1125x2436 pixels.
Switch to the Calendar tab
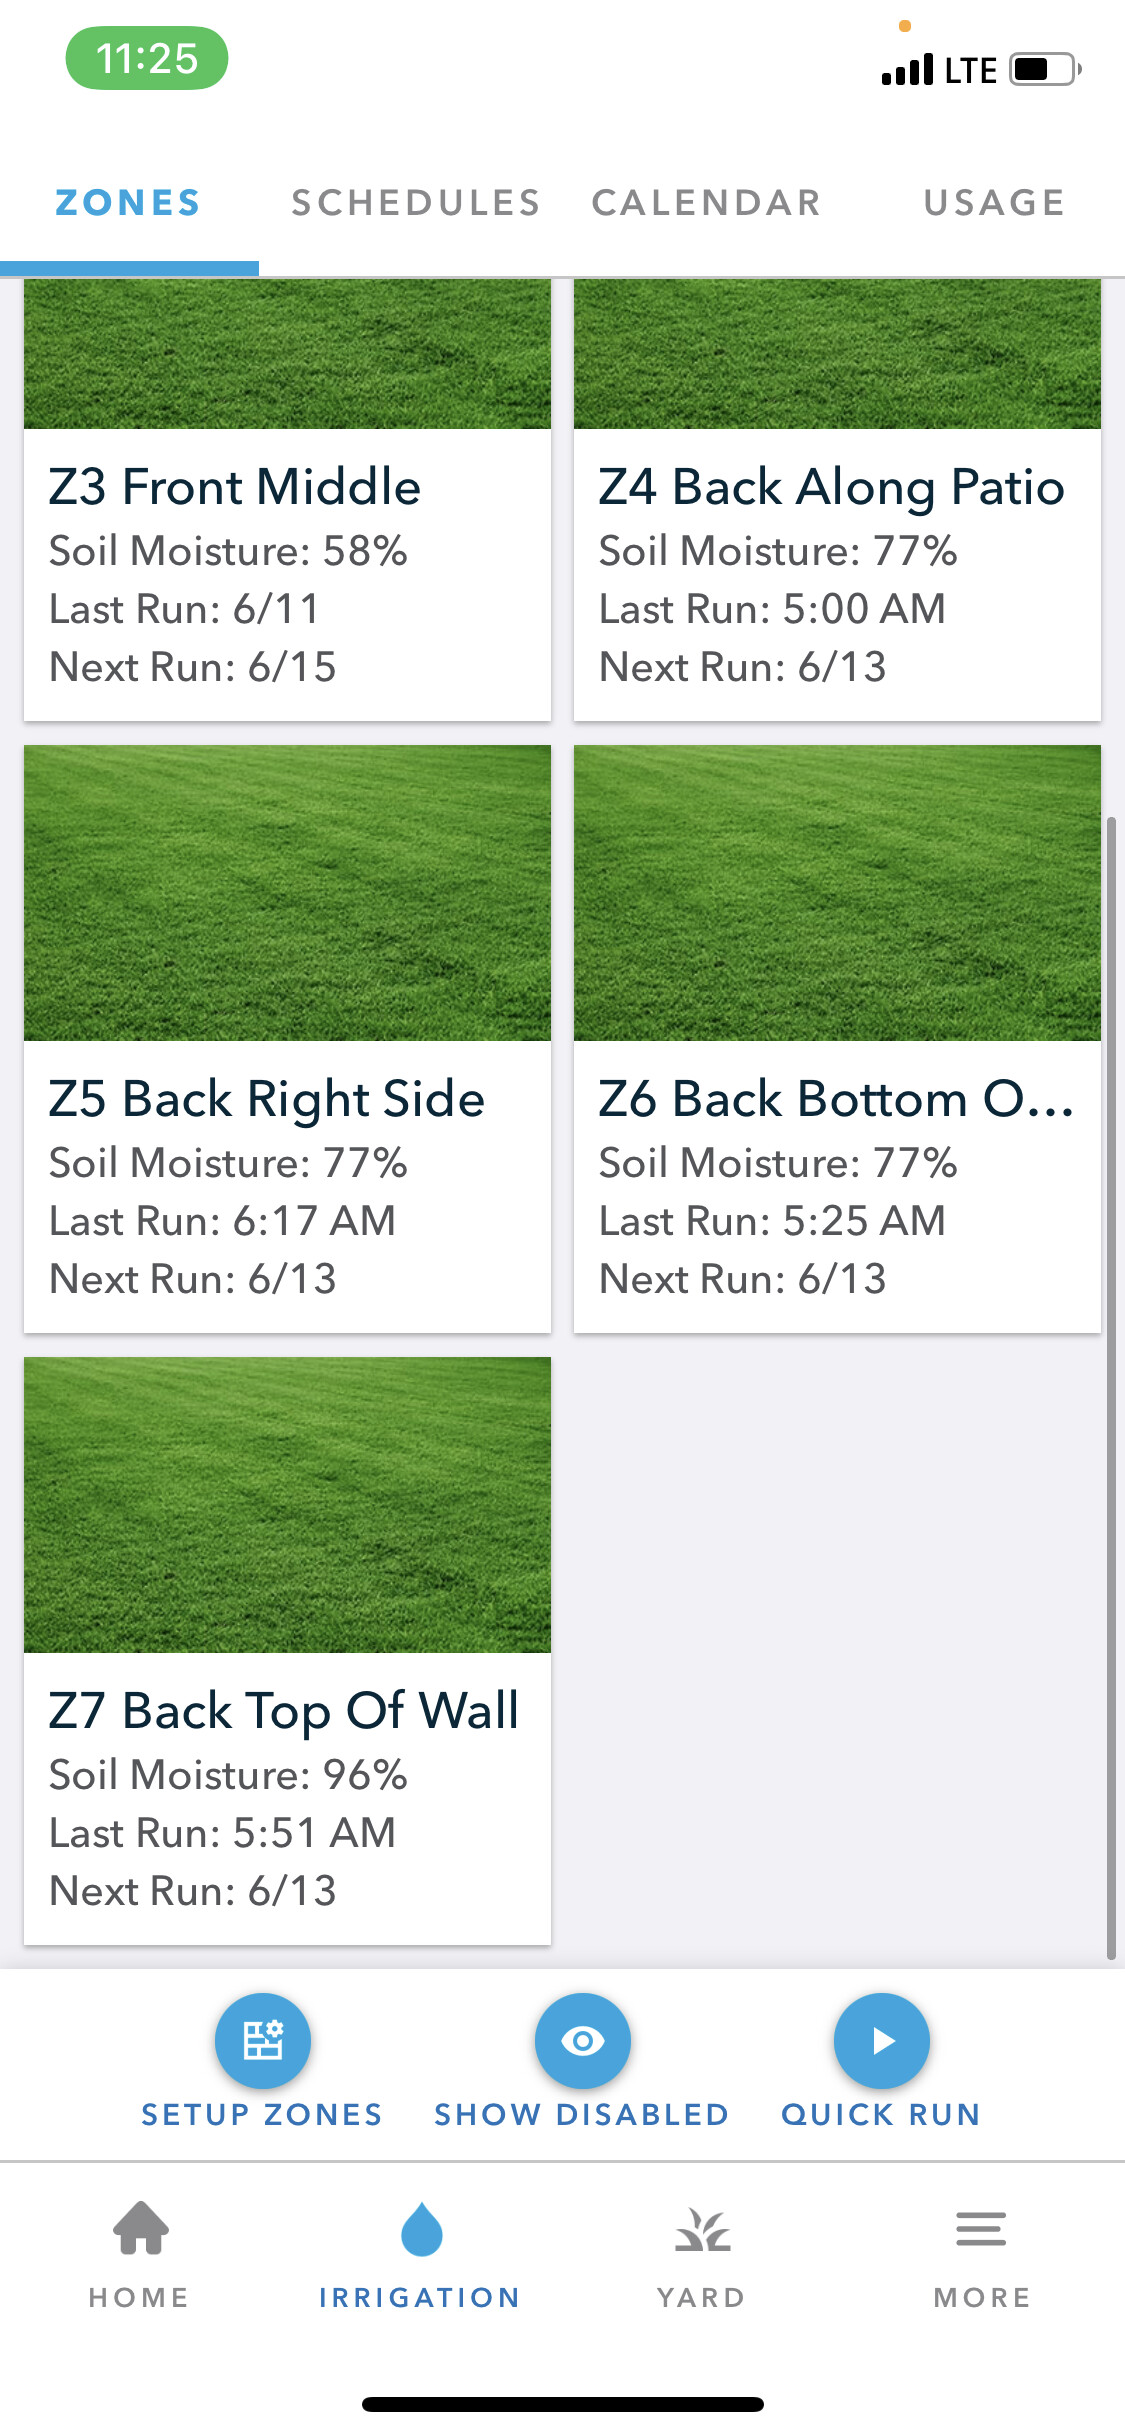[x=706, y=203]
